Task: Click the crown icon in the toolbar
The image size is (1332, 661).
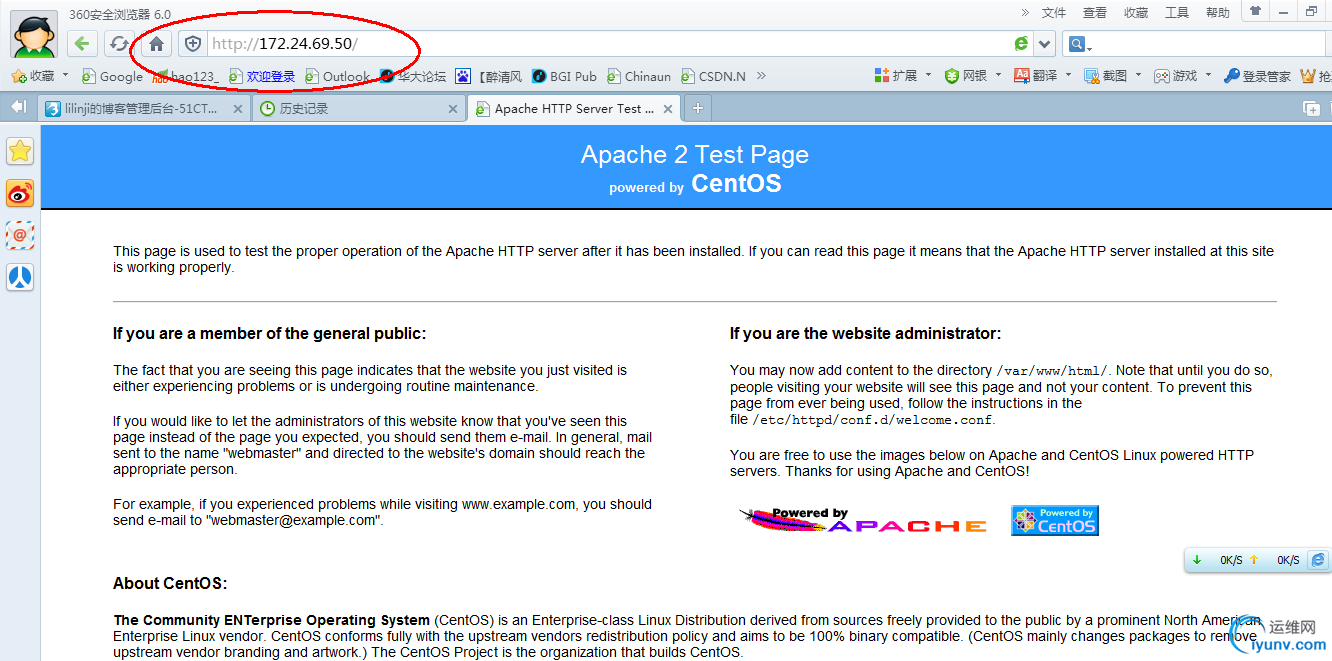Action: coord(1308,76)
